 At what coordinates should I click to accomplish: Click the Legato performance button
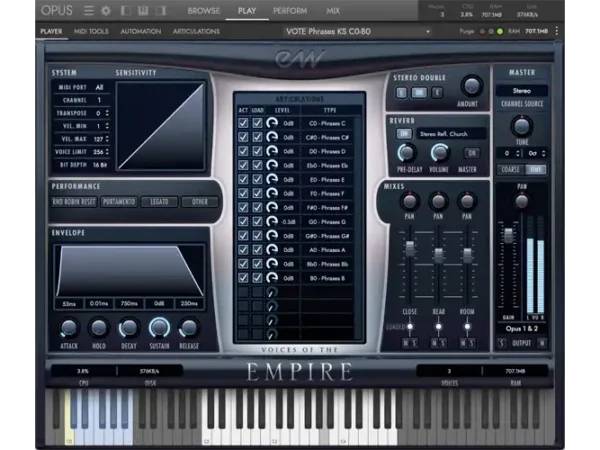159,202
